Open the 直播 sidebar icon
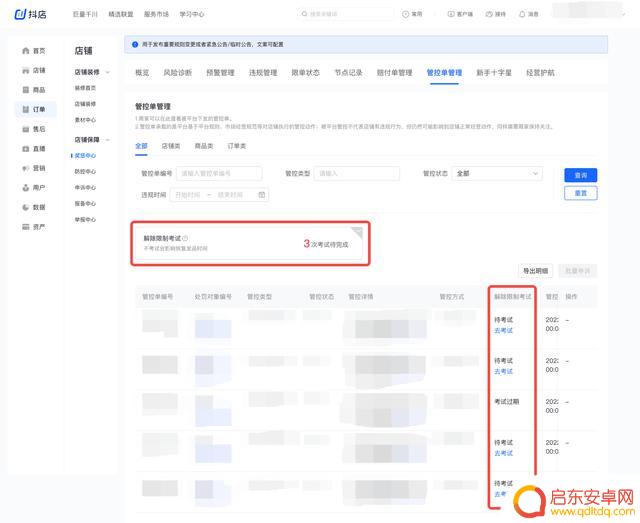 pos(26,149)
